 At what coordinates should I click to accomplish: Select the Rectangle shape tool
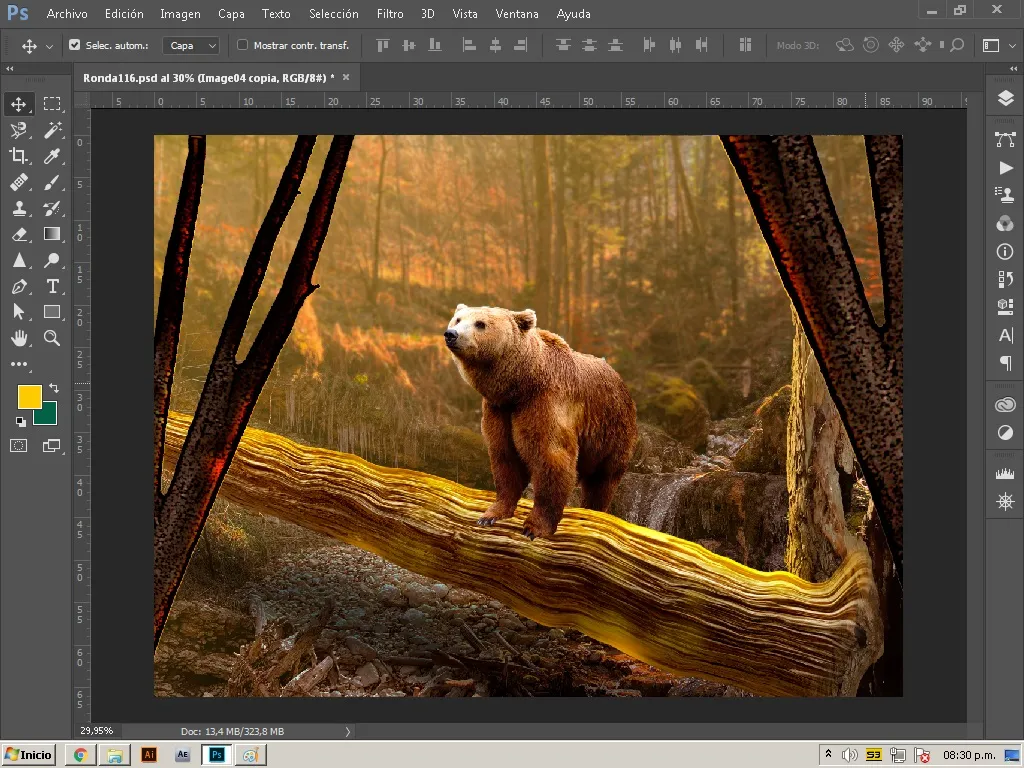pos(52,312)
